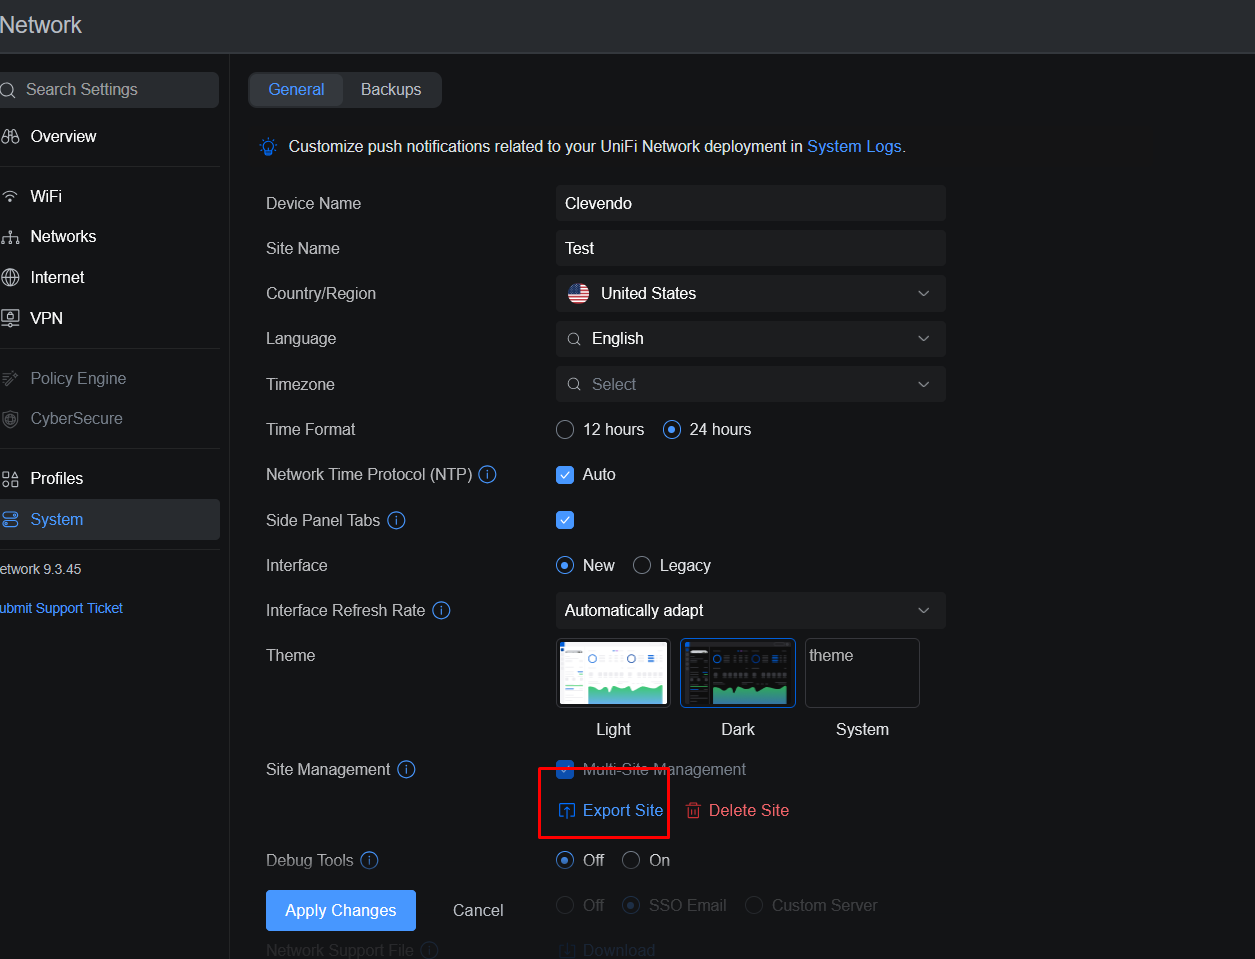Click the CyberSecure shield icon
Screen dimensions: 1255x959
pos(10,419)
